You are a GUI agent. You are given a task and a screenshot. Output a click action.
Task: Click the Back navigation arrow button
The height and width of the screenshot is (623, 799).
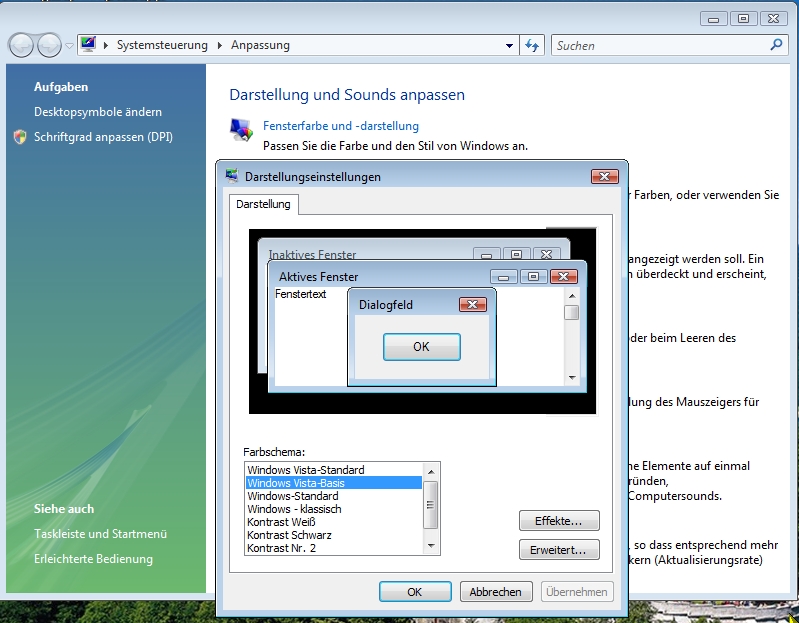pos(21,46)
